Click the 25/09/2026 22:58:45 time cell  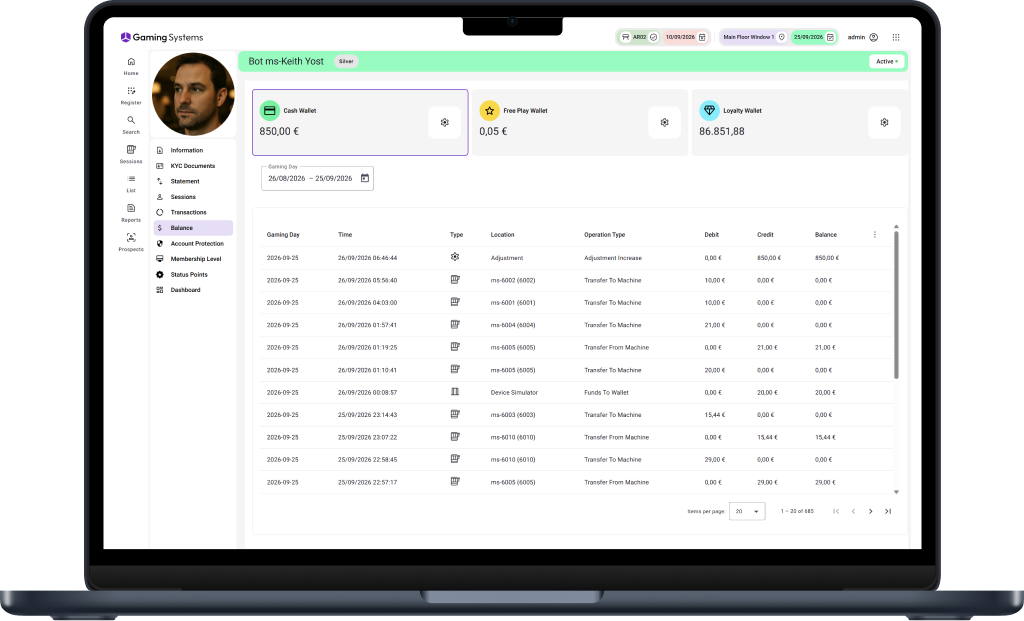pos(367,460)
